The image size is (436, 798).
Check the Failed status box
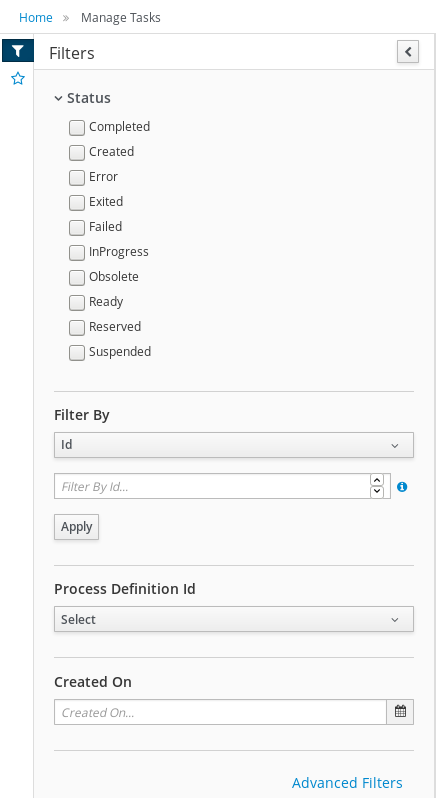pyautogui.click(x=77, y=227)
